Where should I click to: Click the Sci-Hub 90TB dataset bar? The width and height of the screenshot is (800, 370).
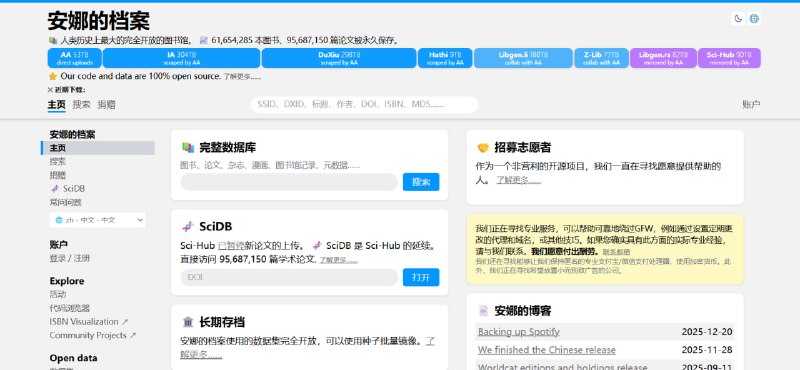coord(730,58)
